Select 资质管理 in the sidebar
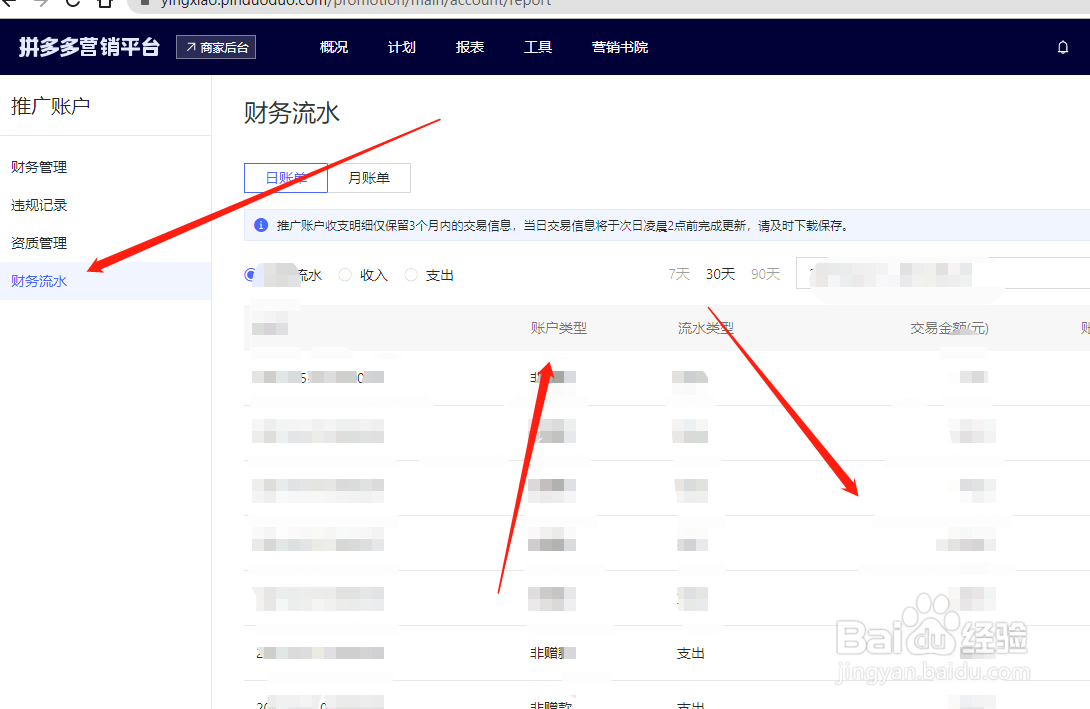 click(39, 243)
